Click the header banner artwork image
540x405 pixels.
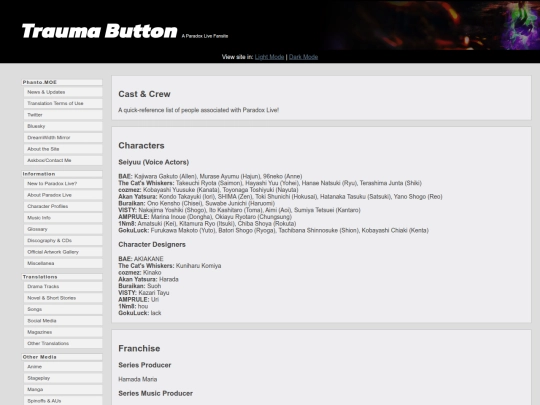tap(432, 25)
